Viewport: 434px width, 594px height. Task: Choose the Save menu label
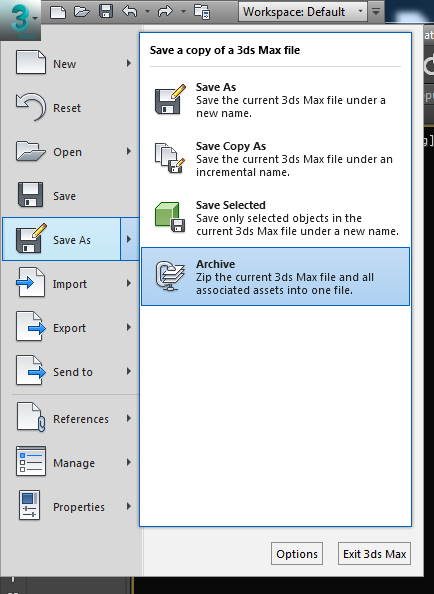[64, 196]
